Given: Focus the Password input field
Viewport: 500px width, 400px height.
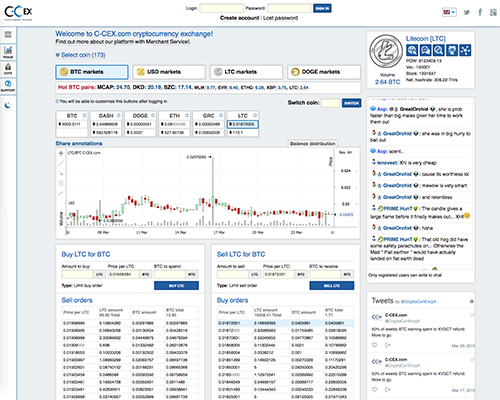Looking at the screenshot, I should 289,8.
